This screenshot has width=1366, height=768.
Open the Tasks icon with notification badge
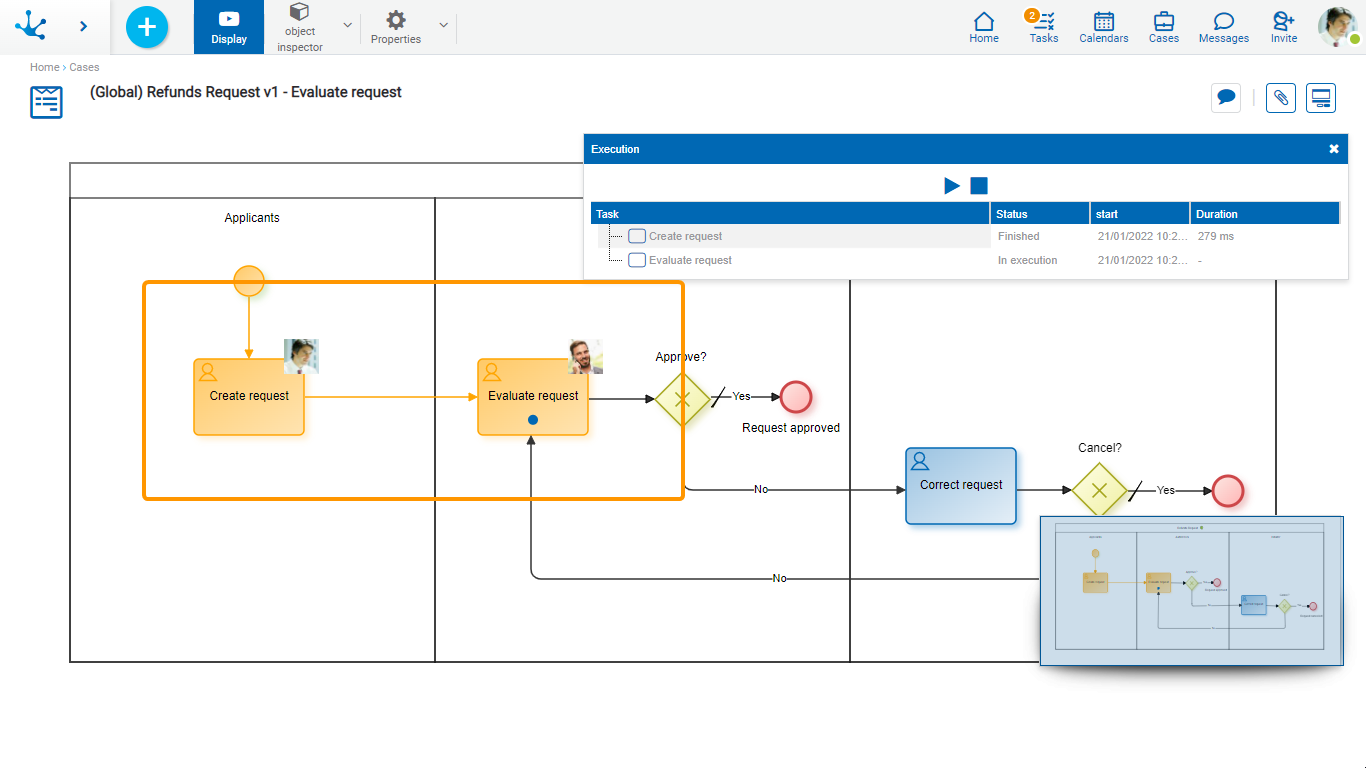[x=1043, y=27]
